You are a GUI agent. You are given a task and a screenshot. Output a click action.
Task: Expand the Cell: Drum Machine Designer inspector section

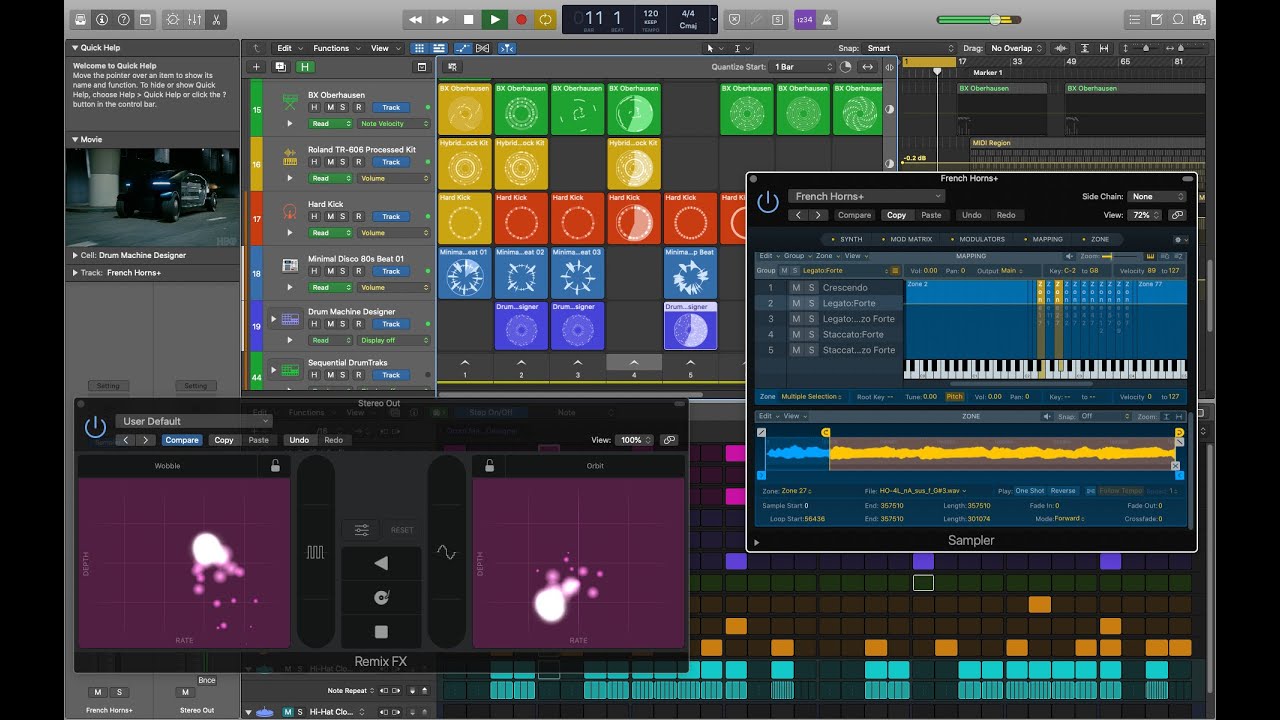click(74, 255)
